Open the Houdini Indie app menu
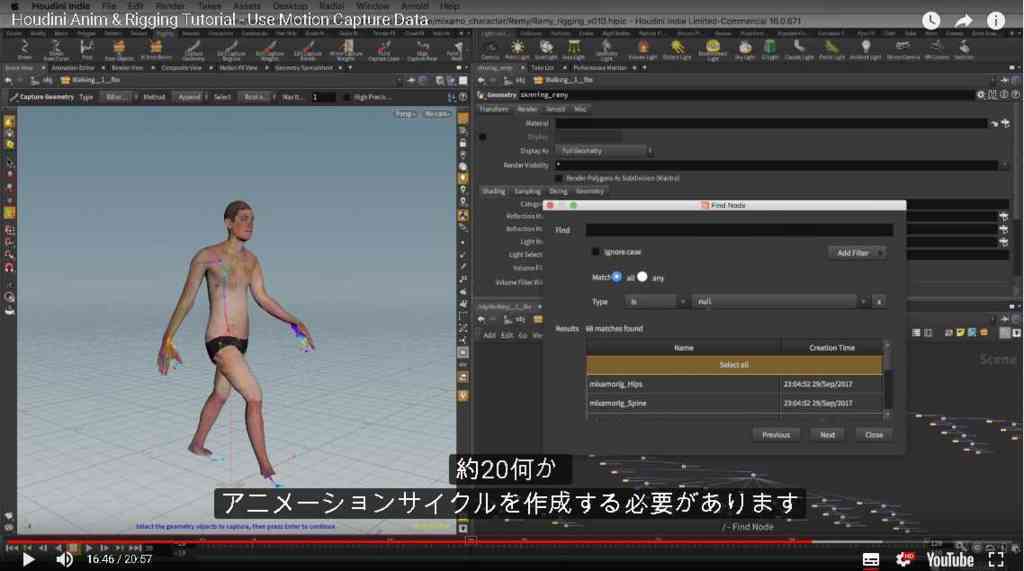Viewport: 1024px width, 571px height. coord(62,6)
